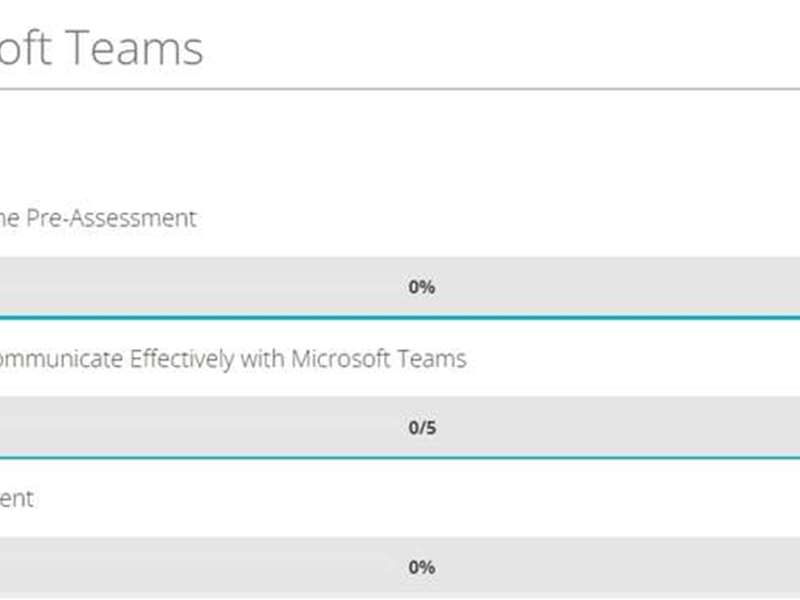800x600 pixels.
Task: Click the word "Effectively" in the module title
Action: 182,358
